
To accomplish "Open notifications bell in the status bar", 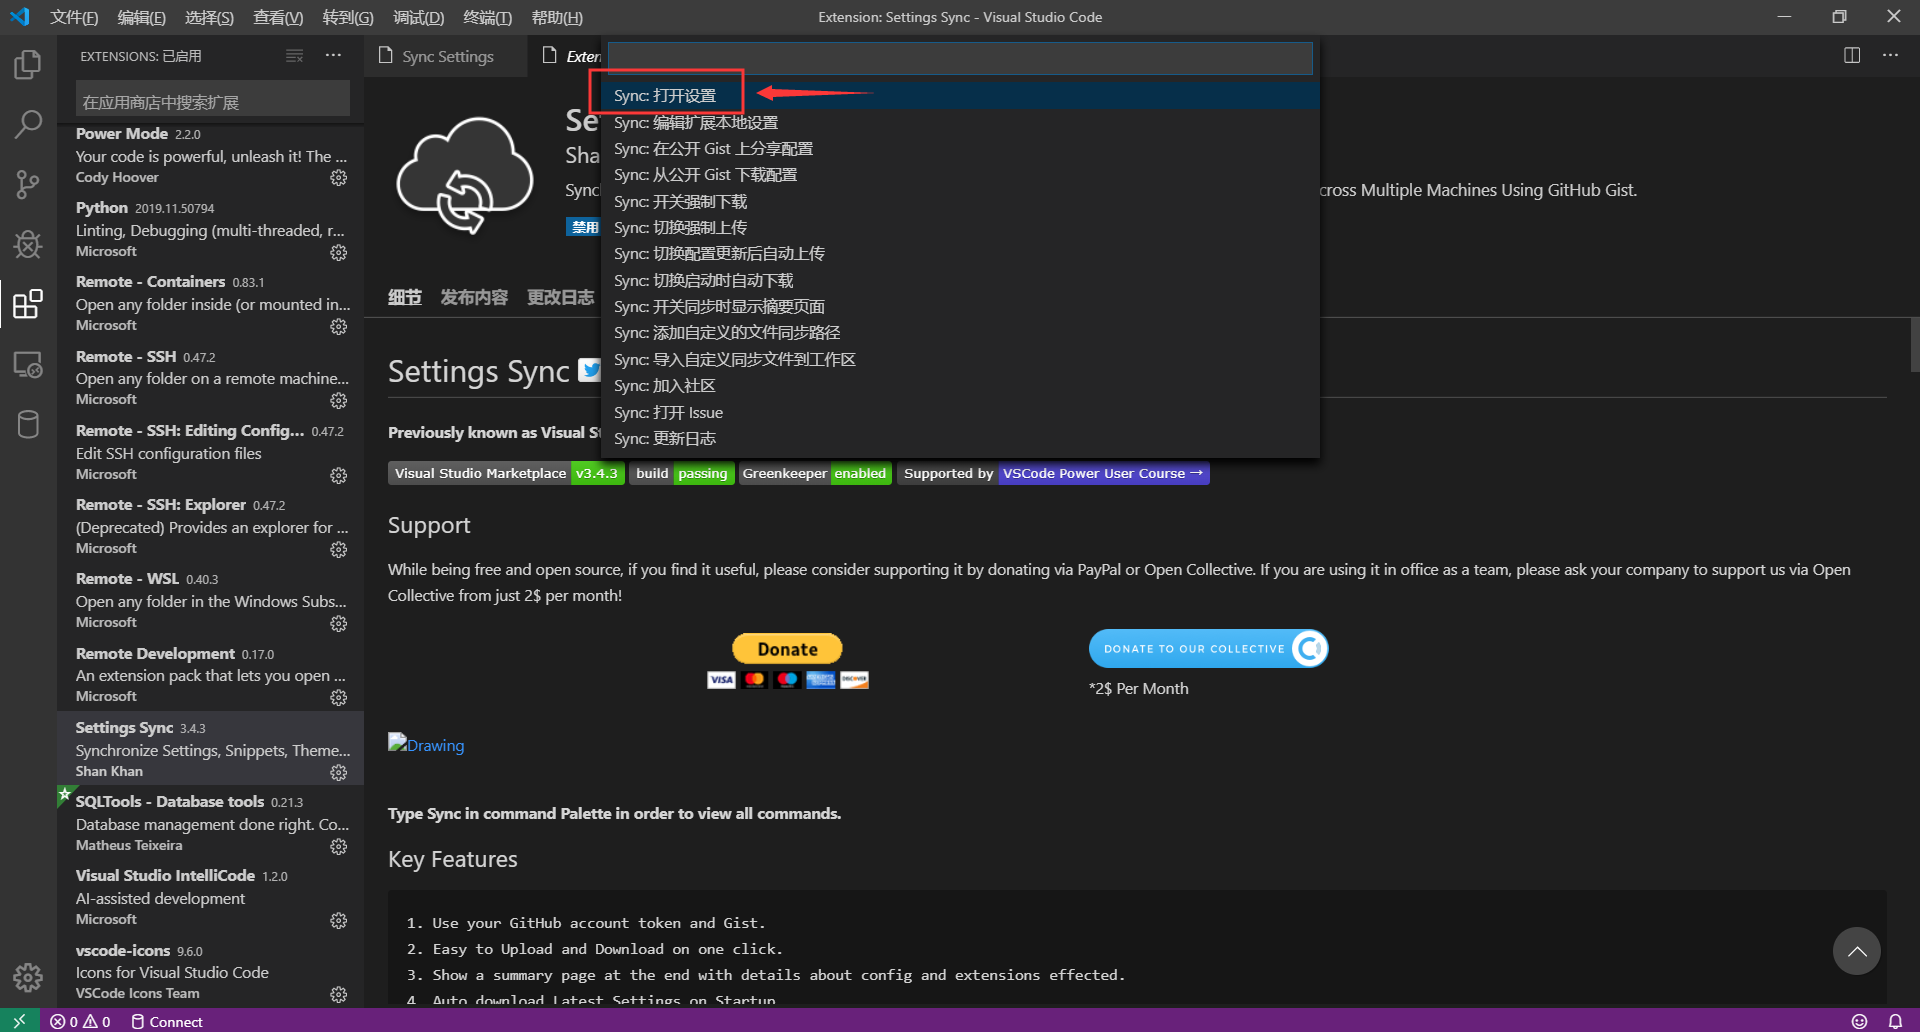I will tap(1895, 1021).
